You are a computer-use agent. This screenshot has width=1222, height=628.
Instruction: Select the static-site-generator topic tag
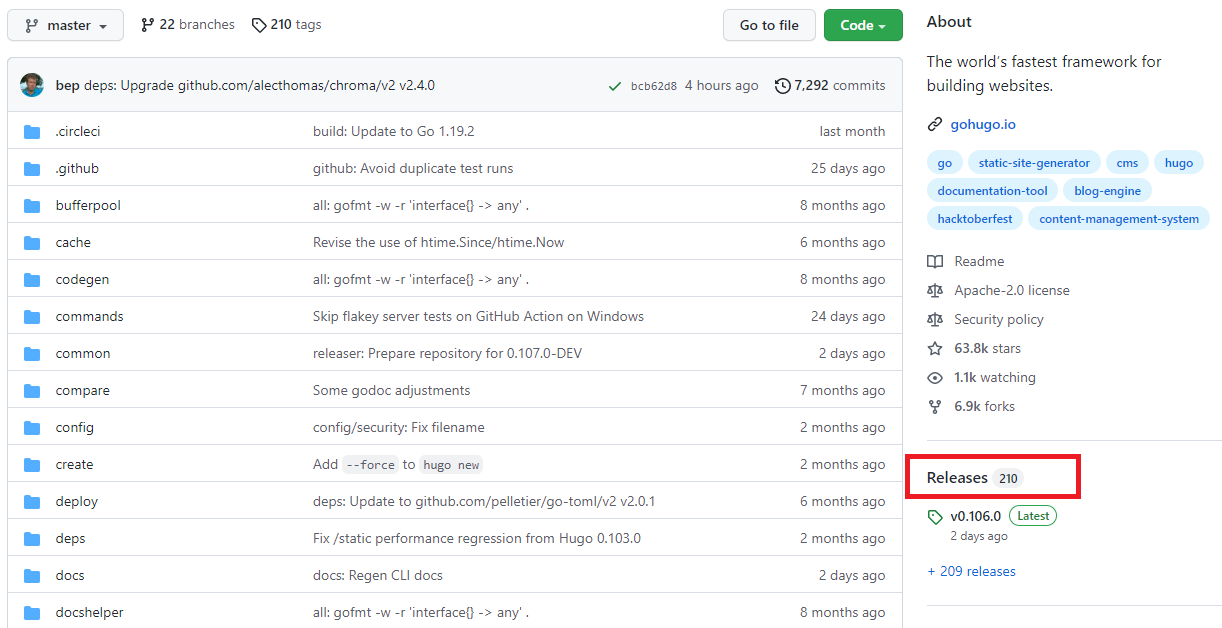pos(1034,163)
